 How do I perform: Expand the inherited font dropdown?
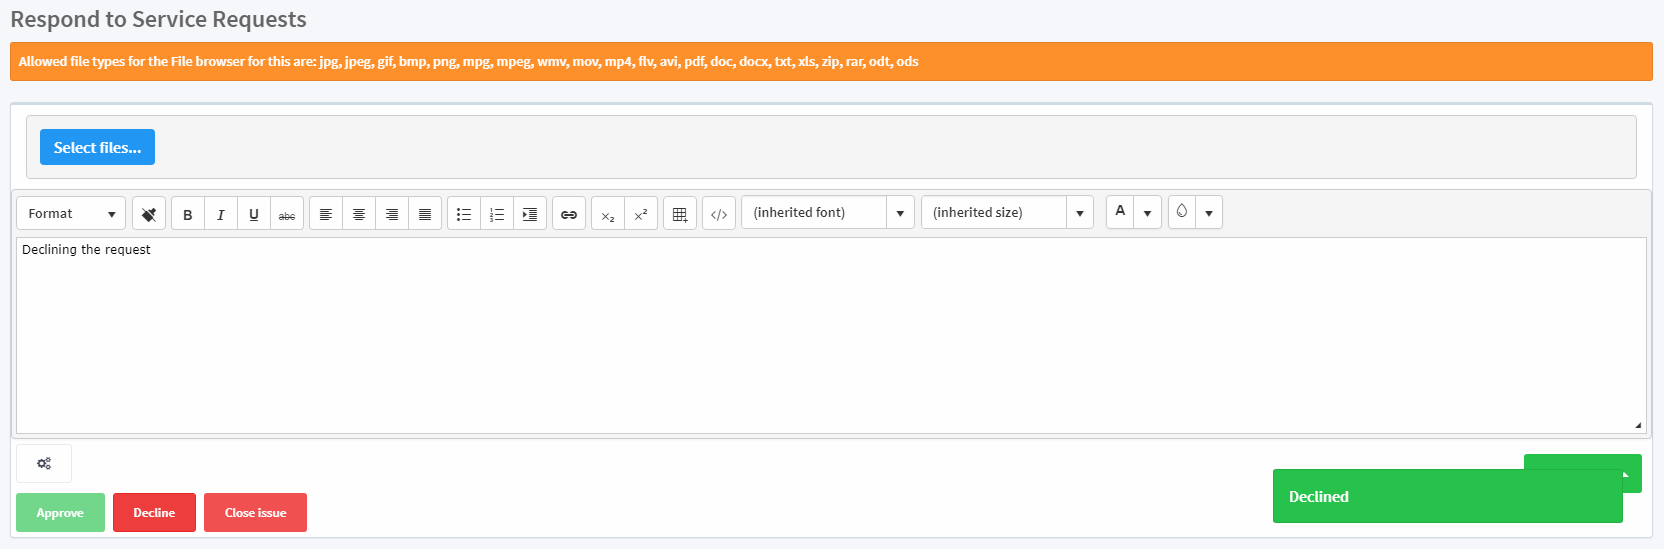[900, 213]
